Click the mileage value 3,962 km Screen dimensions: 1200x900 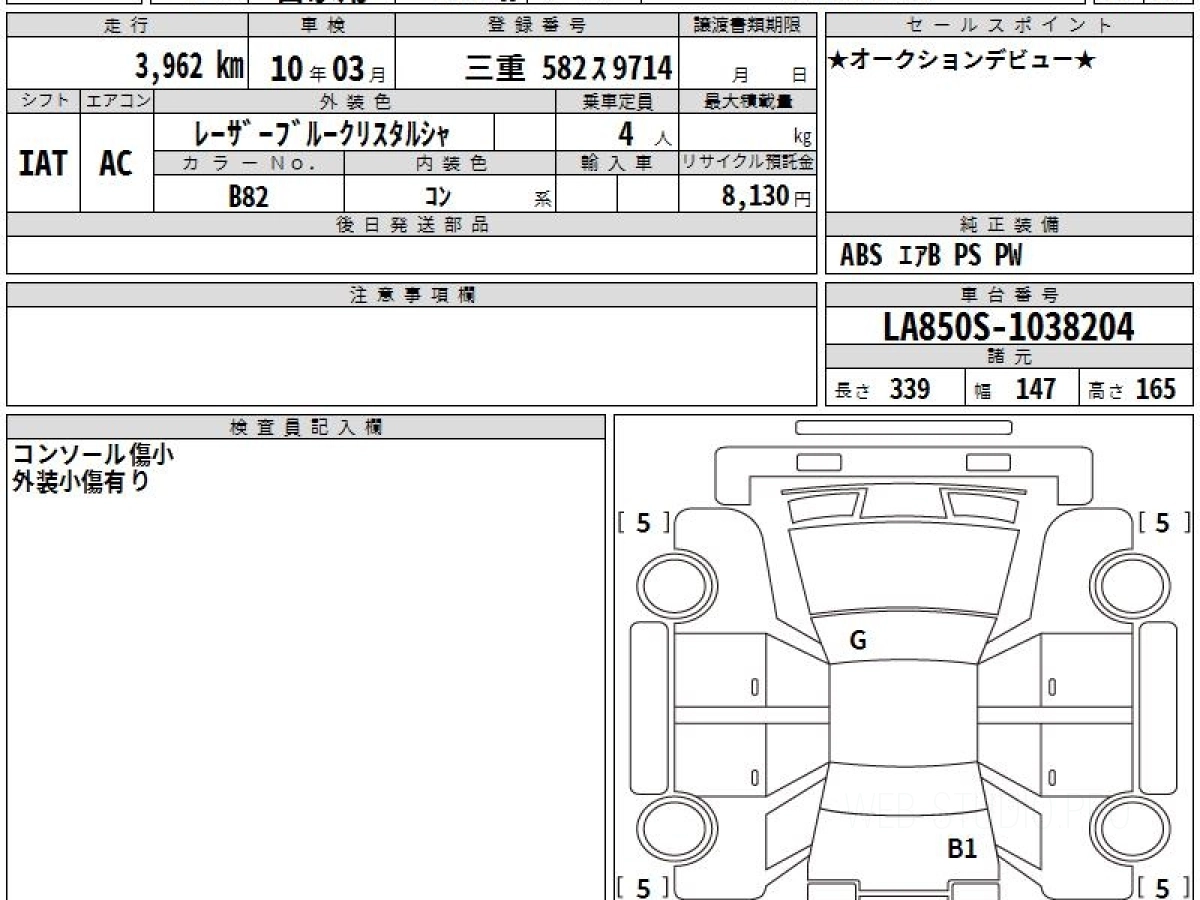pyautogui.click(x=190, y=67)
